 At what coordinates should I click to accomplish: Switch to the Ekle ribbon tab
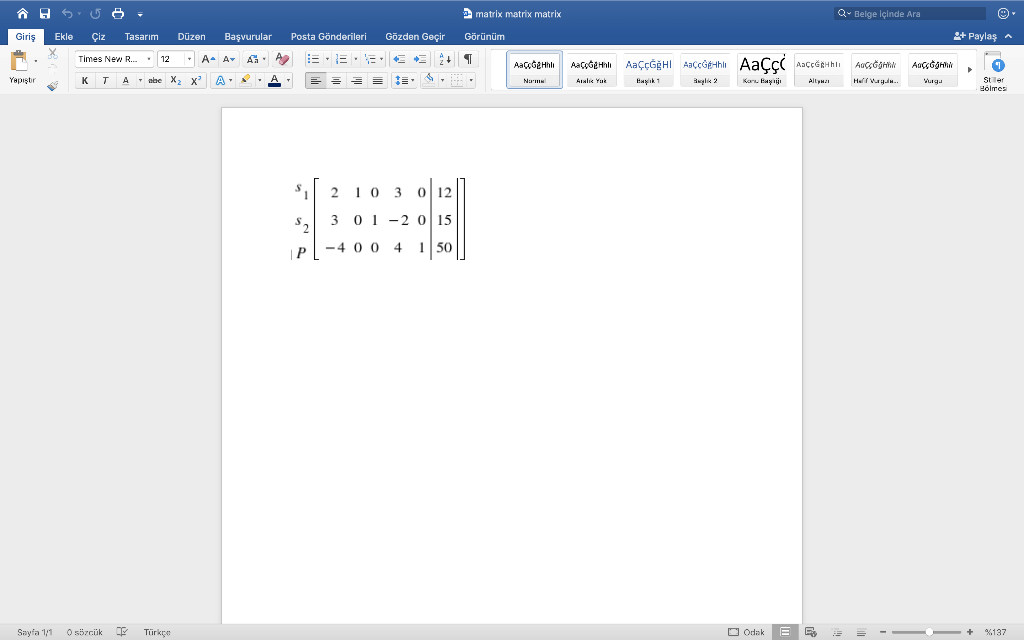tap(61, 35)
